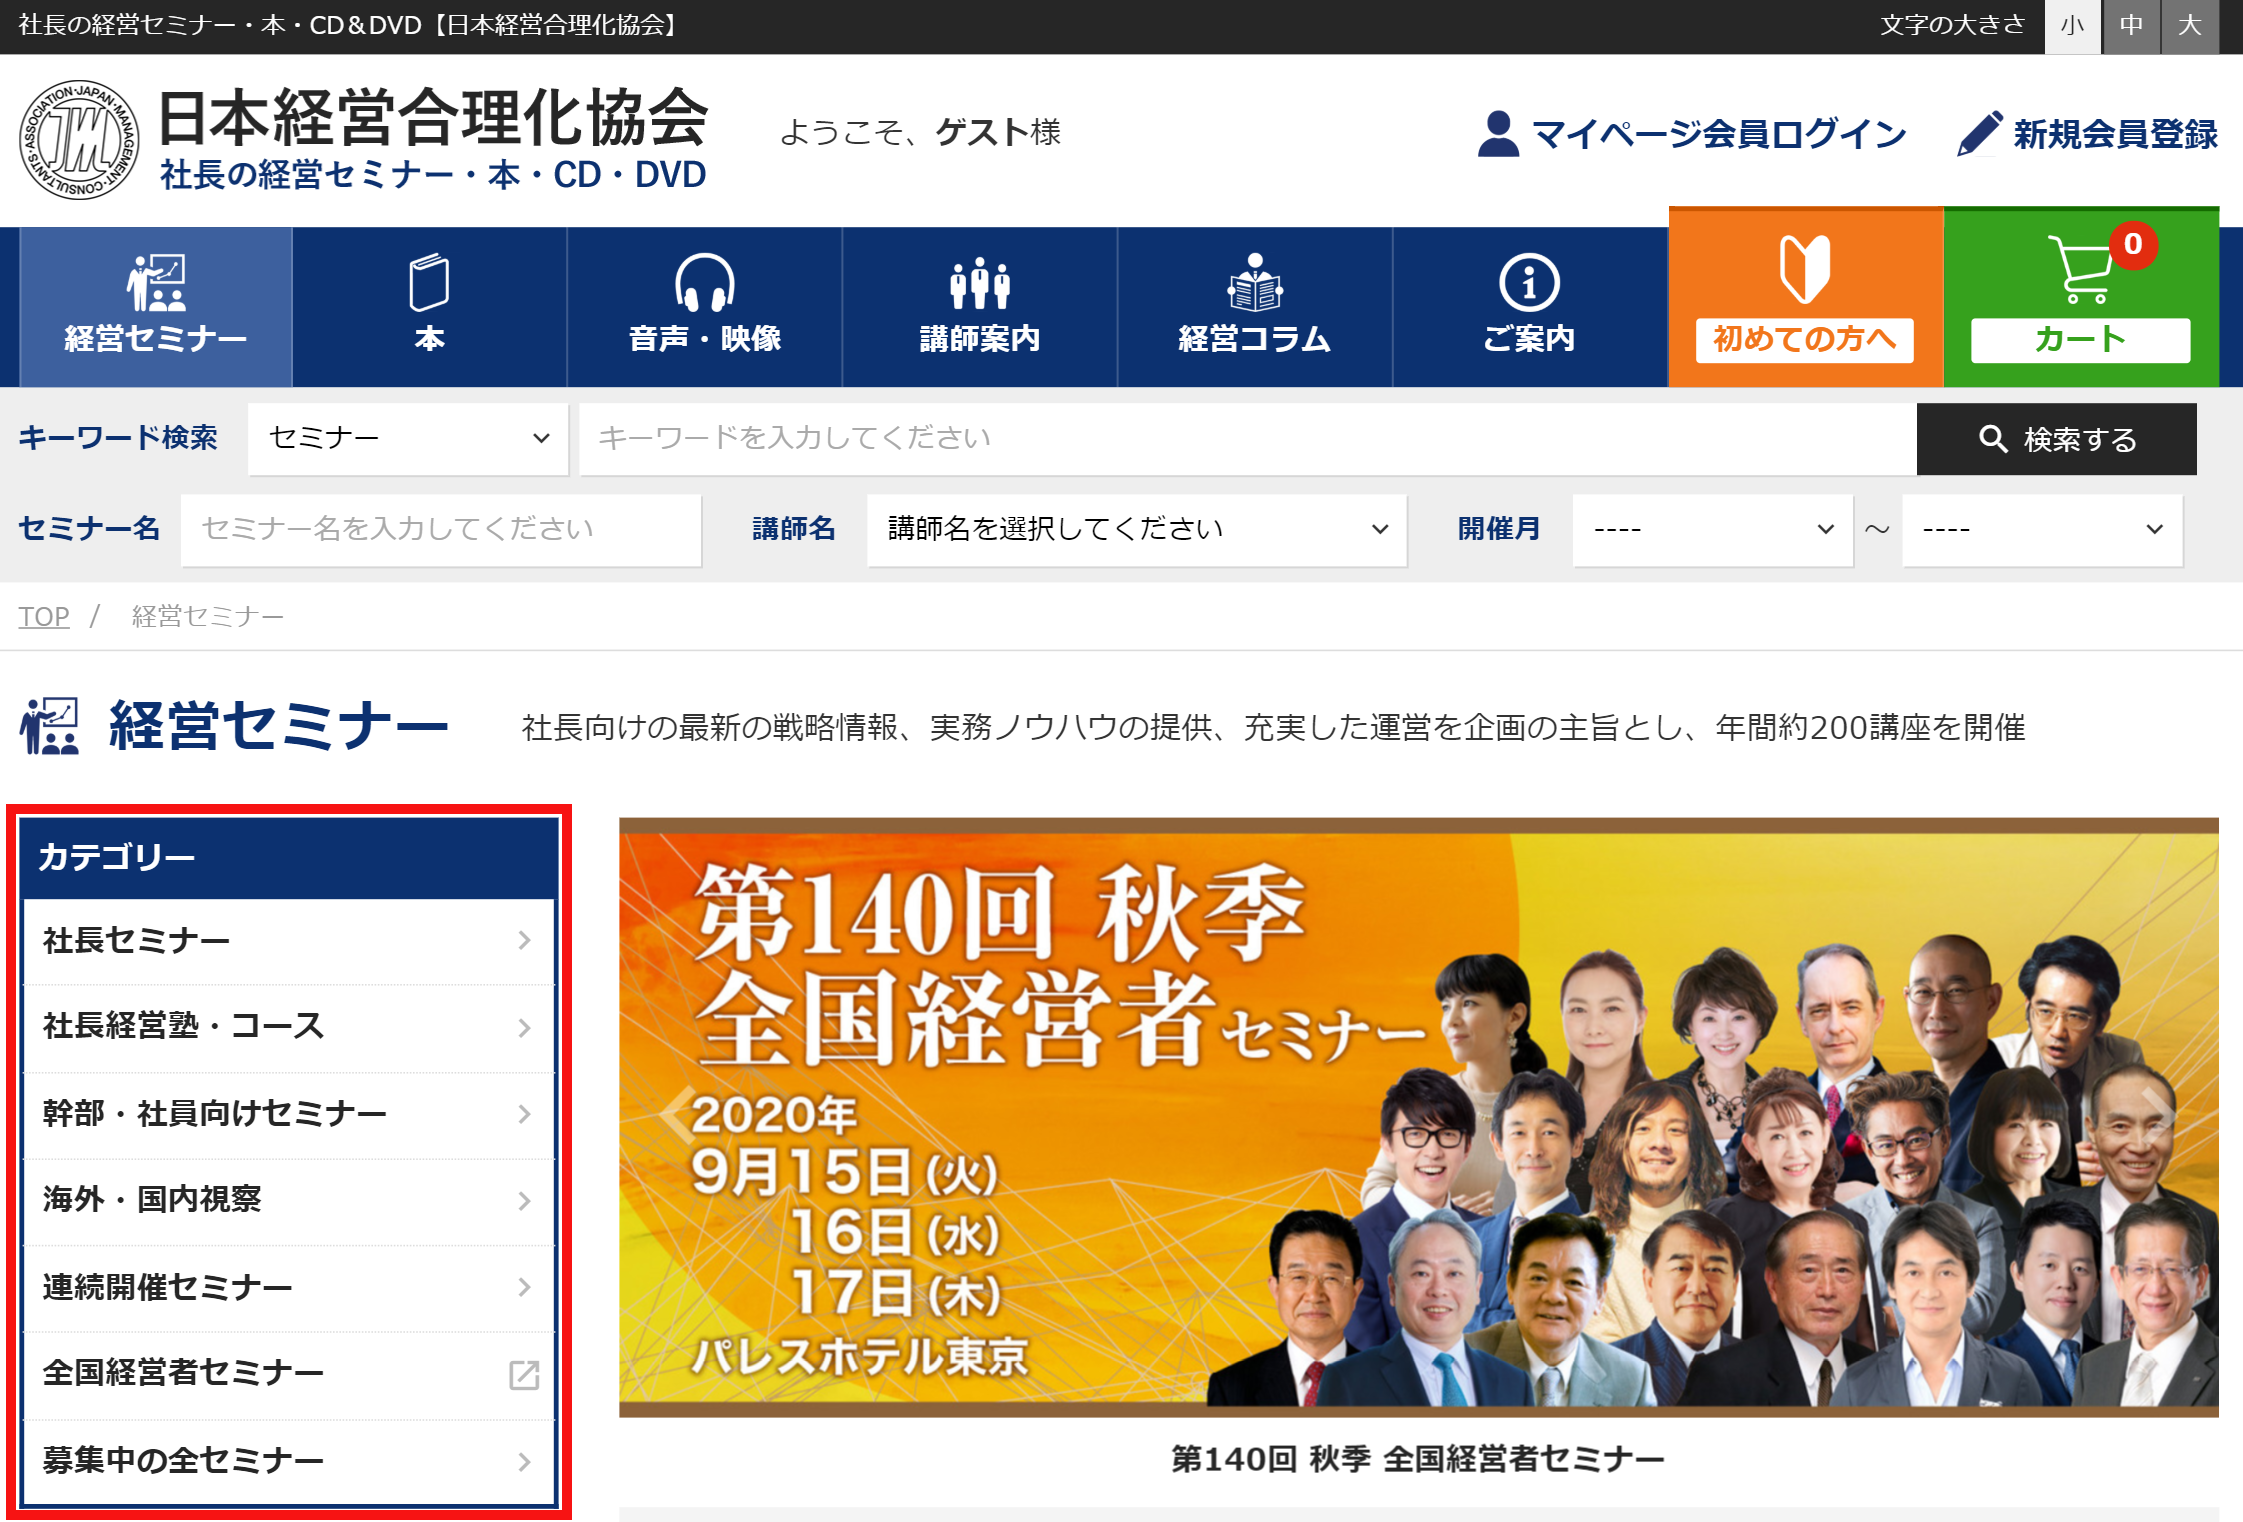Open 講師案内 instructors icon

[979, 284]
